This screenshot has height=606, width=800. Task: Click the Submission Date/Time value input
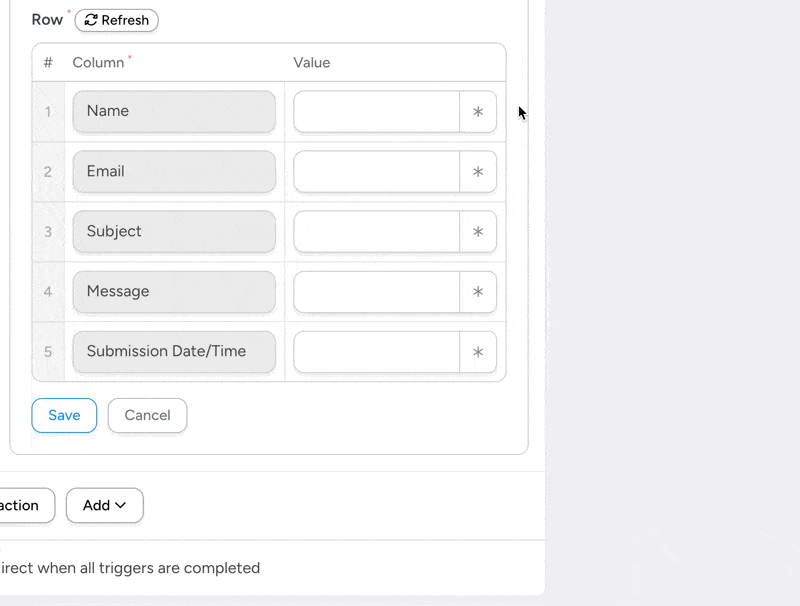378,352
